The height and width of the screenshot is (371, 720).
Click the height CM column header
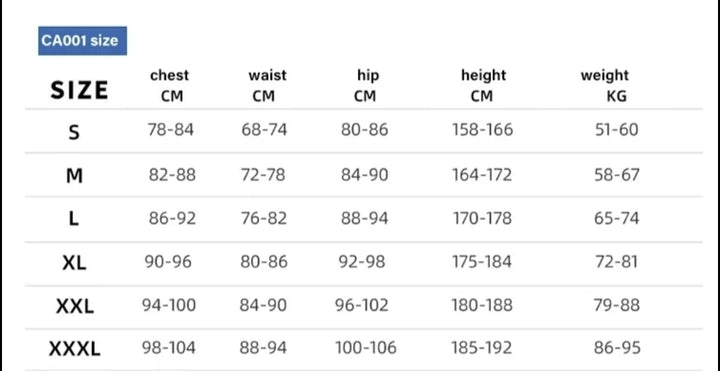coord(483,85)
